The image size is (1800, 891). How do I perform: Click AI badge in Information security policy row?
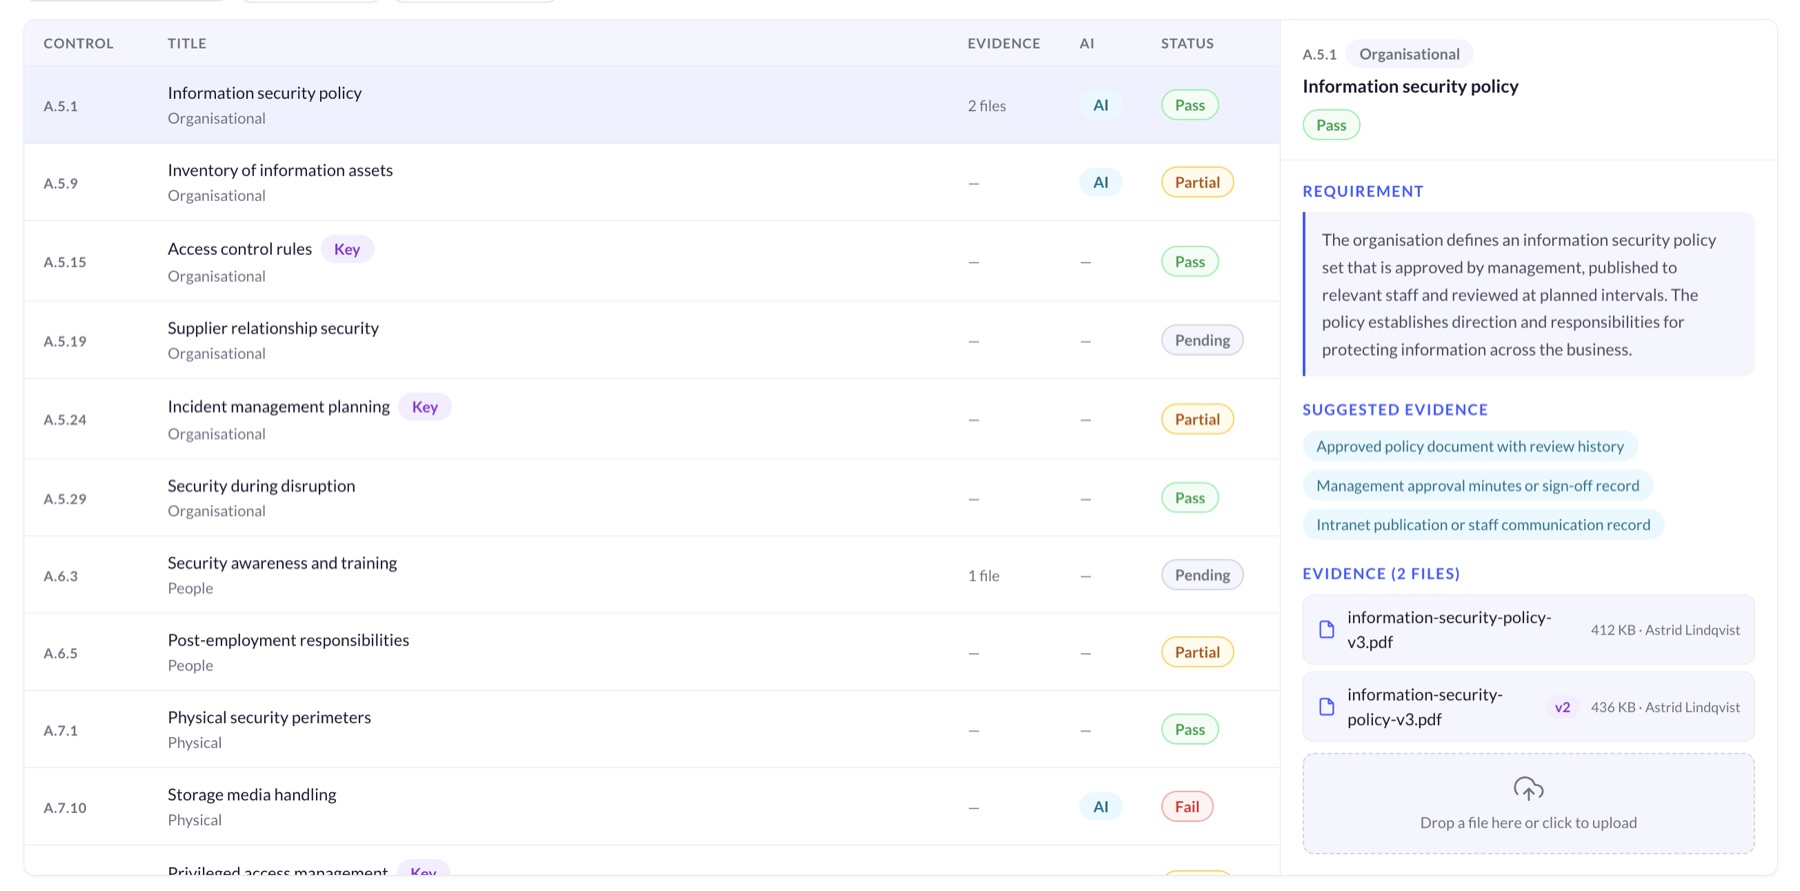(x=1100, y=105)
